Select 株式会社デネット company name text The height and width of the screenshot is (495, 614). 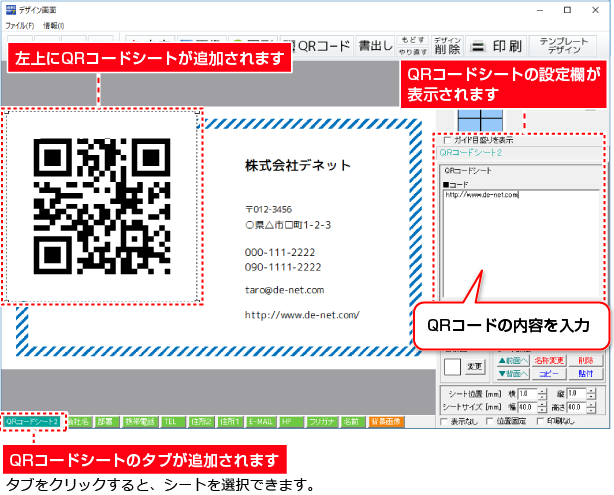(x=298, y=166)
